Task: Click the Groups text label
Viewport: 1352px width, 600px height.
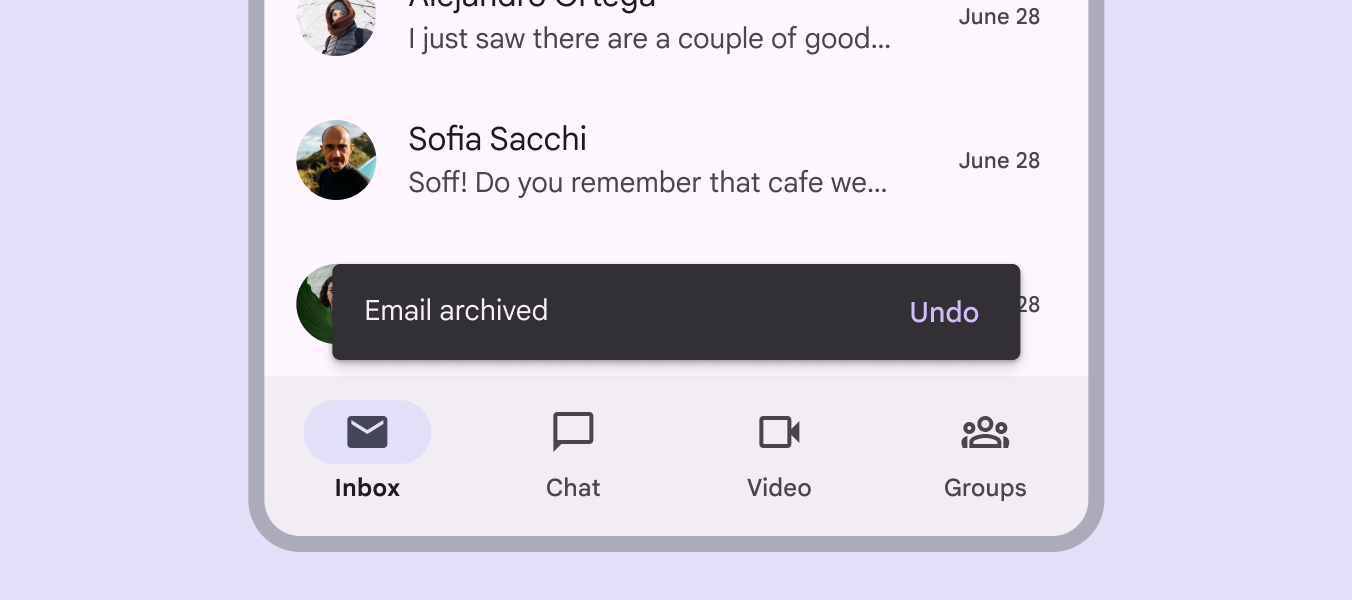Action: click(985, 488)
